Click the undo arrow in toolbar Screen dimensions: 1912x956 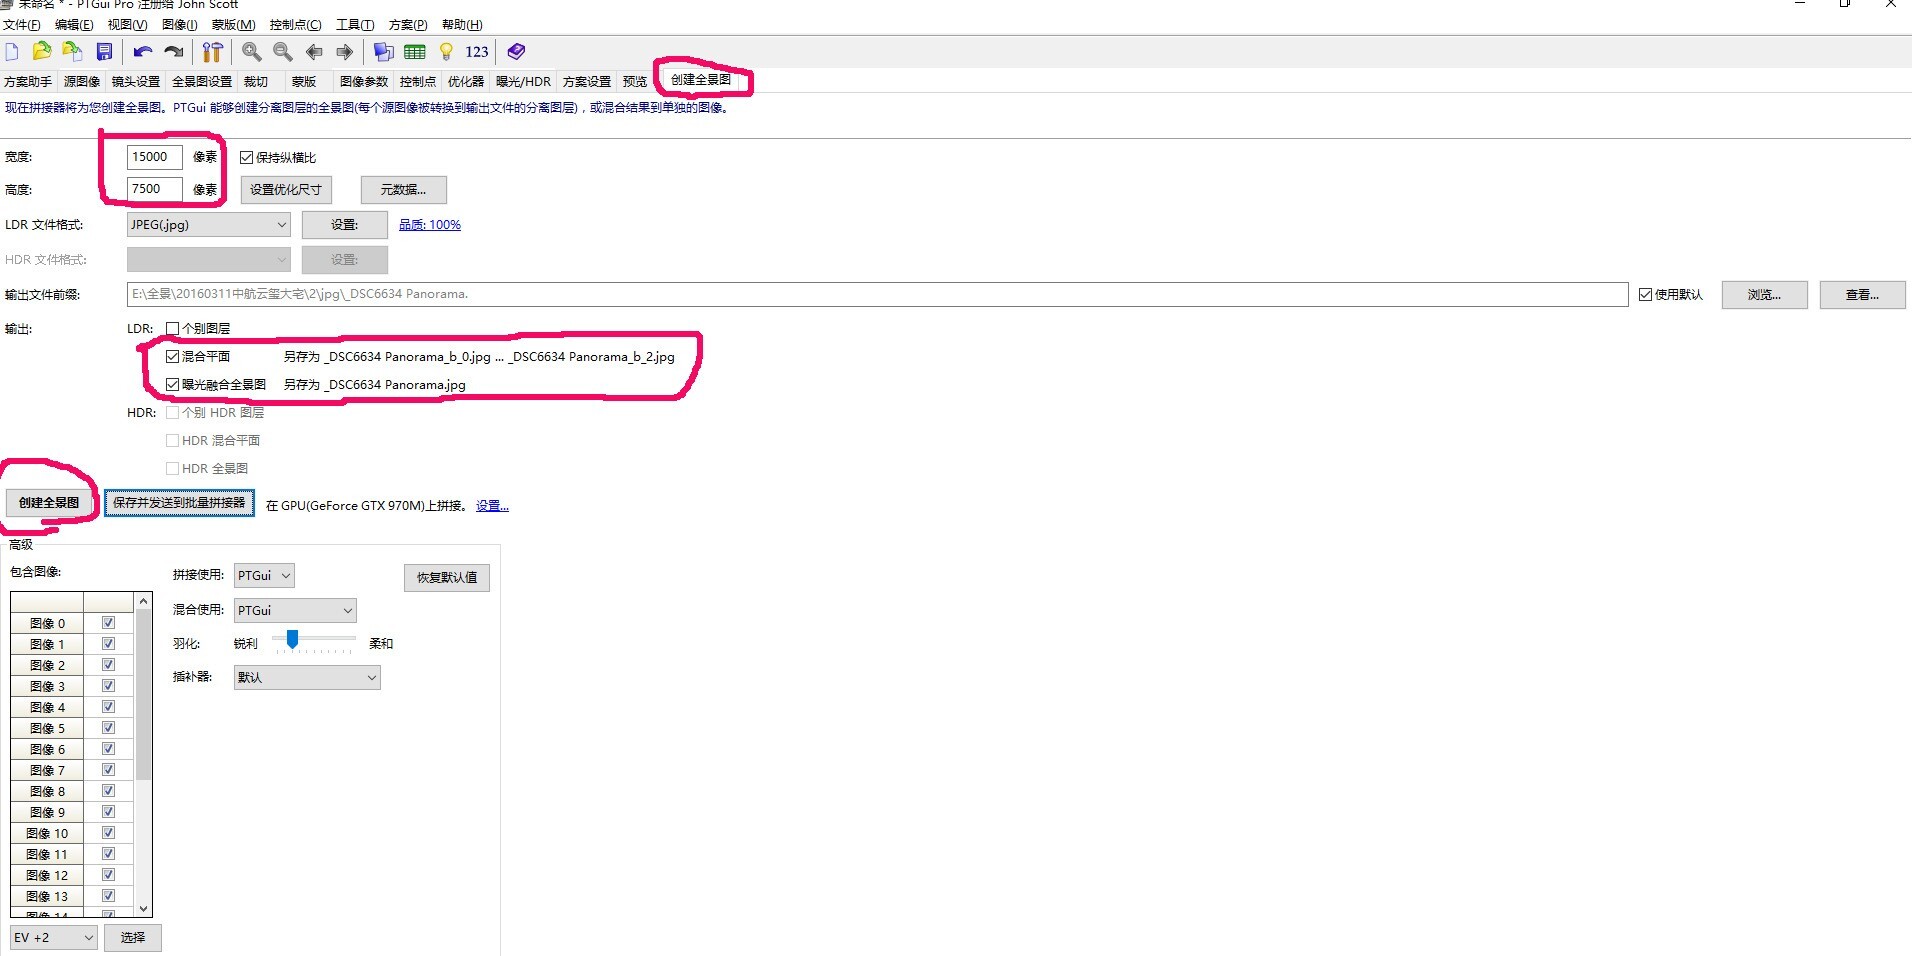(x=143, y=52)
